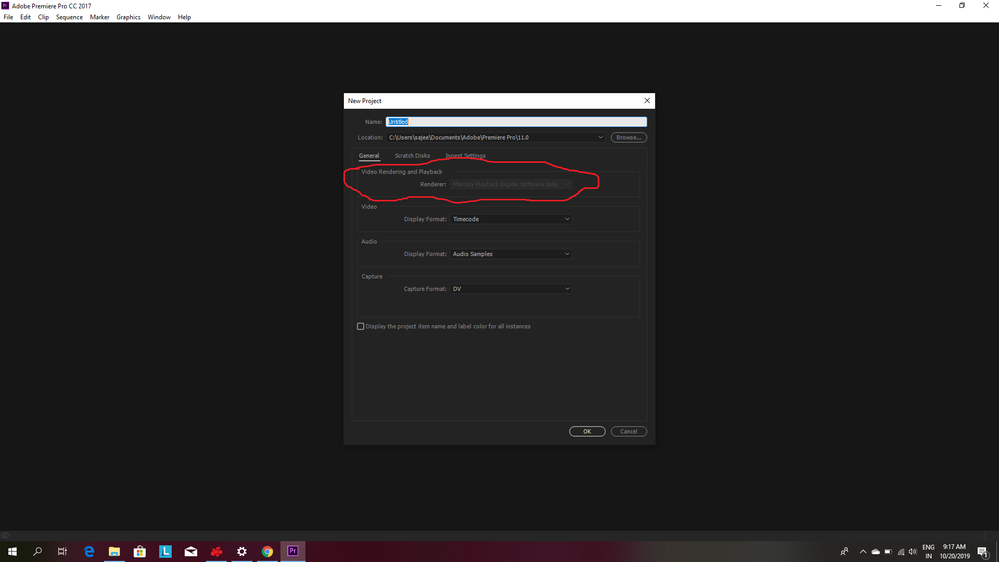Open Audio Display Format Audio Samples dropdown
Screen dimensions: 999x562
click(x=510, y=254)
